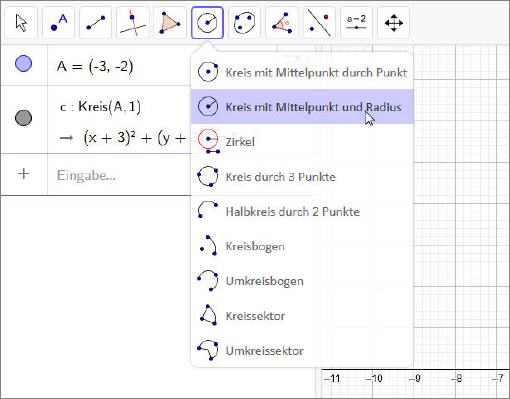
Task: Select the Reflect about line tool
Action: [x=319, y=23]
